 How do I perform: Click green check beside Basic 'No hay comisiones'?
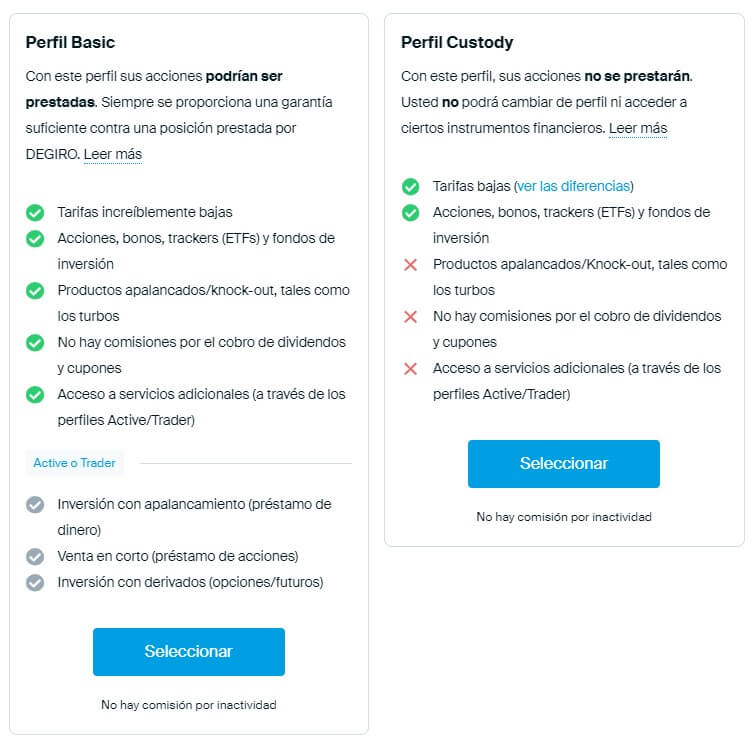click(35, 342)
